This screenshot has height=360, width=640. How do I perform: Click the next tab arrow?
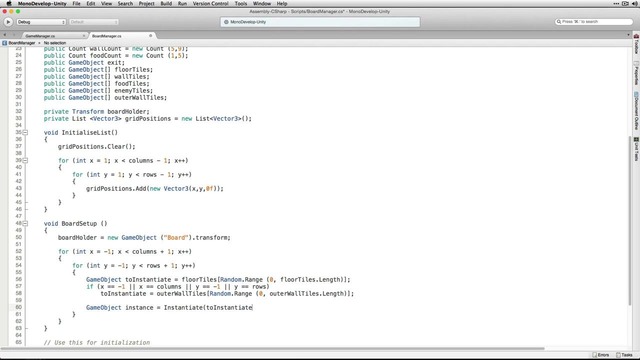[x=14, y=36]
